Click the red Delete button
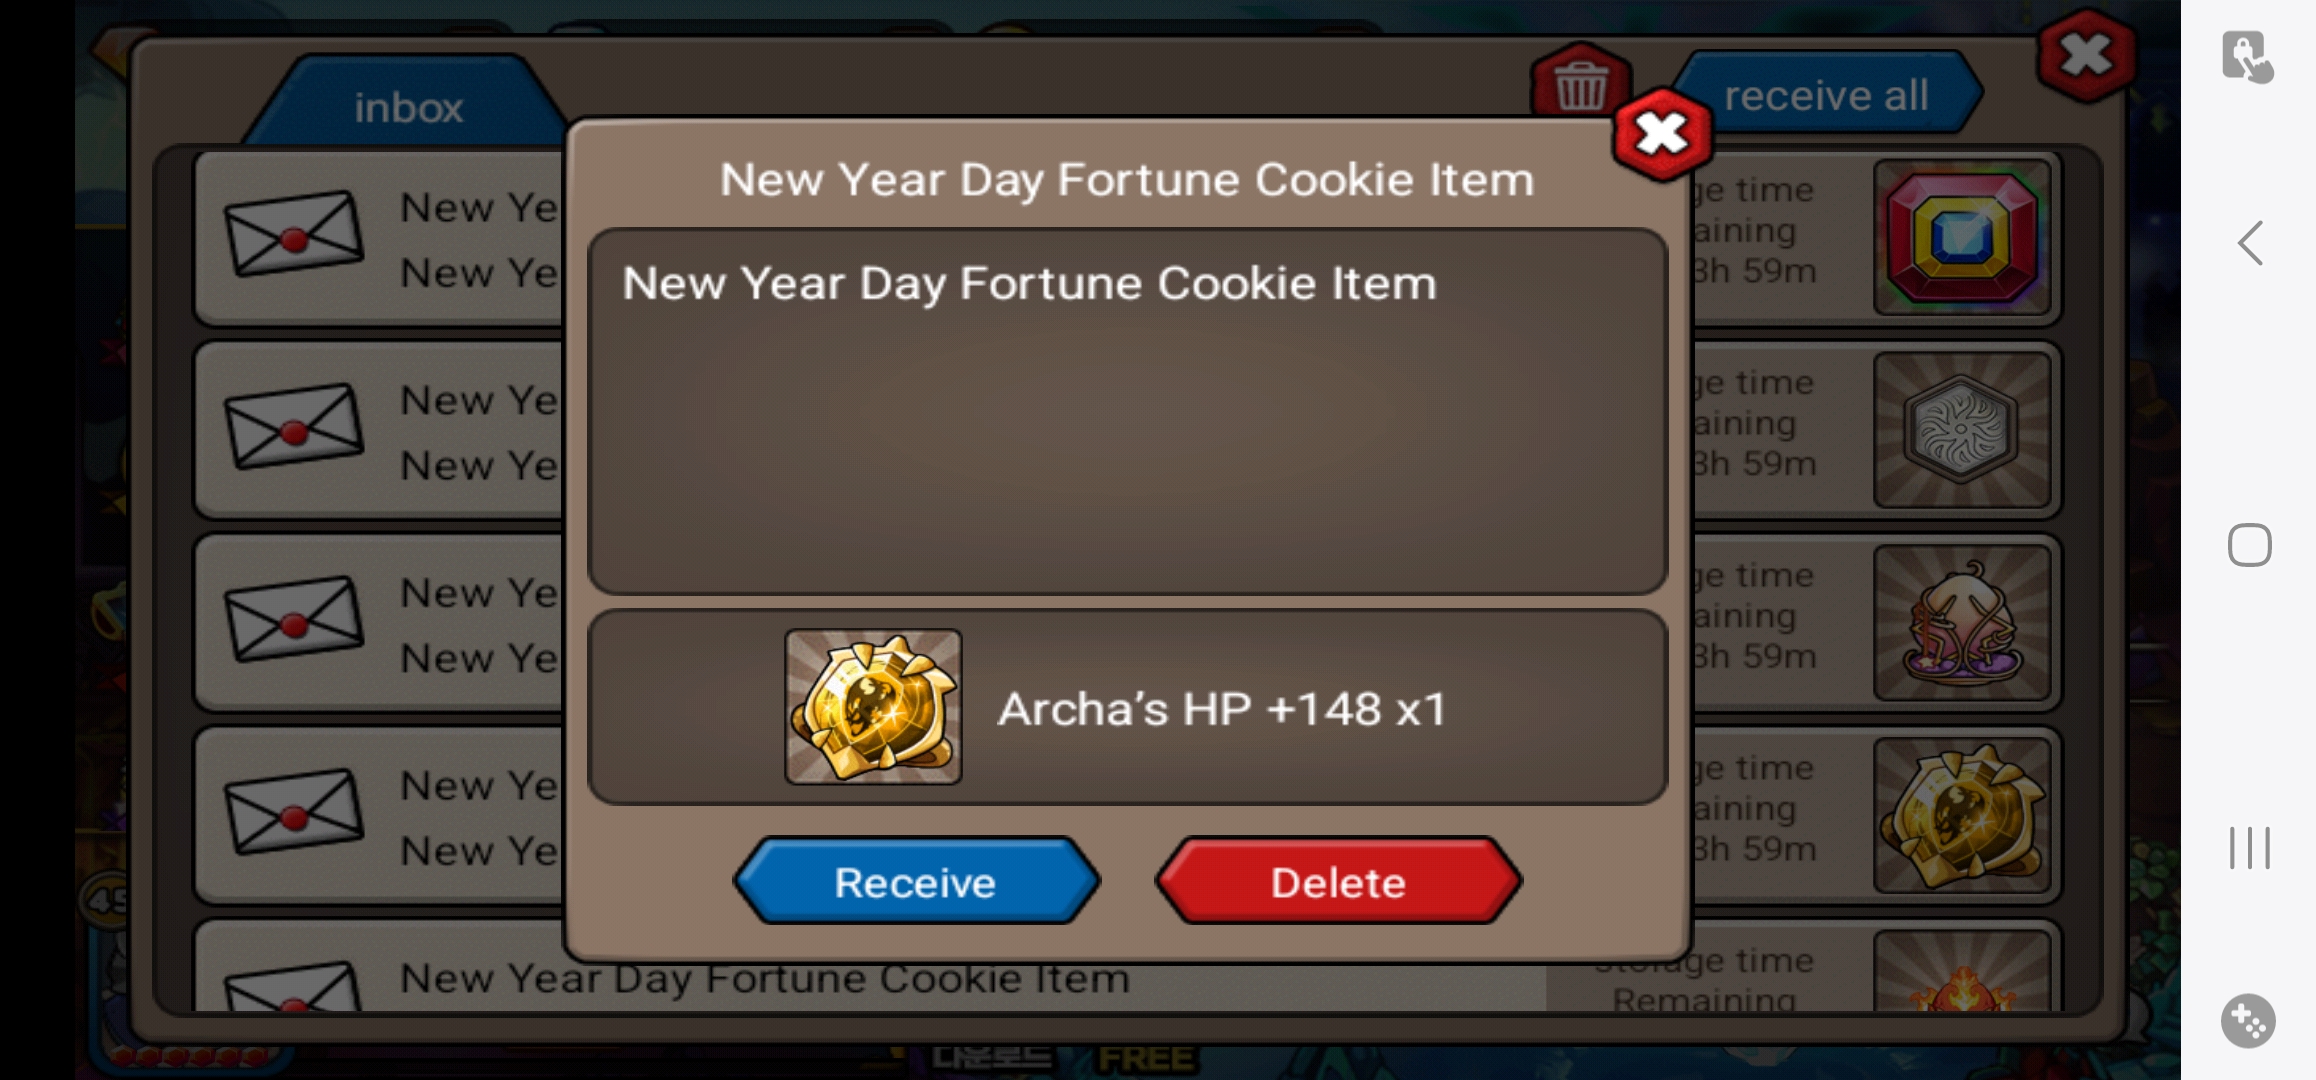2316x1080 pixels. click(x=1338, y=881)
